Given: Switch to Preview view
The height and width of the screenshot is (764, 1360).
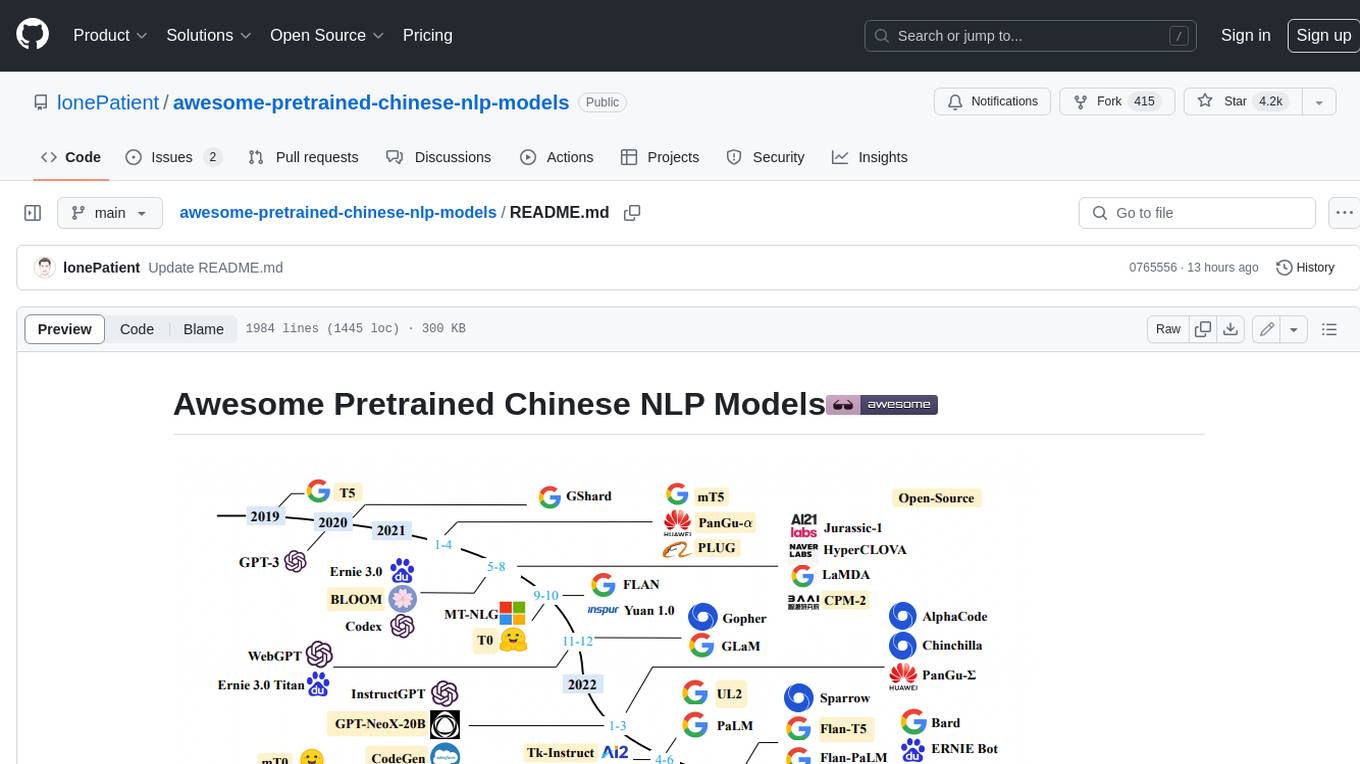Looking at the screenshot, I should tap(65, 329).
